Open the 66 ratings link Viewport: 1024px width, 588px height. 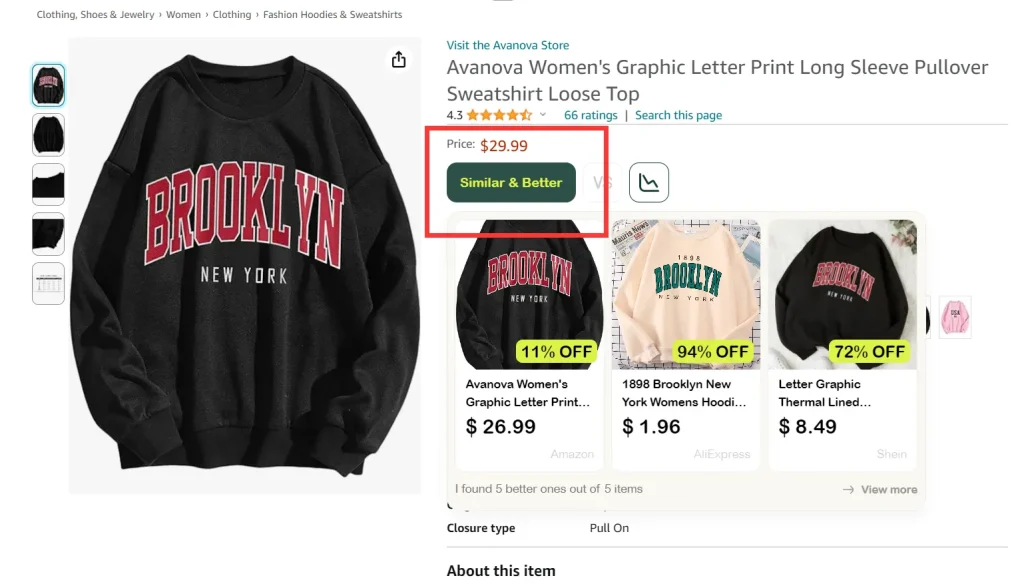pos(590,115)
